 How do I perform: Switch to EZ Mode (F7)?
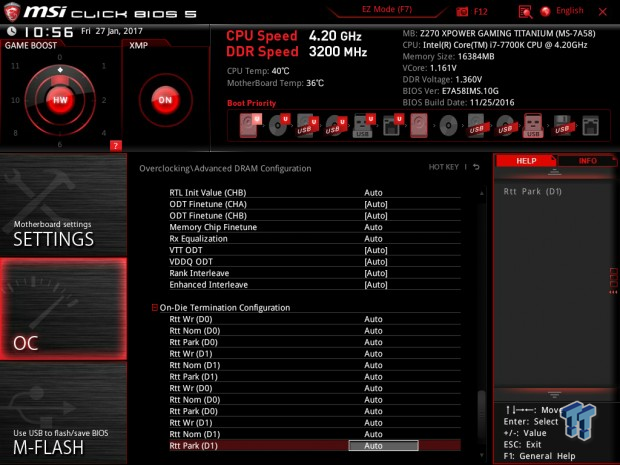tap(387, 9)
